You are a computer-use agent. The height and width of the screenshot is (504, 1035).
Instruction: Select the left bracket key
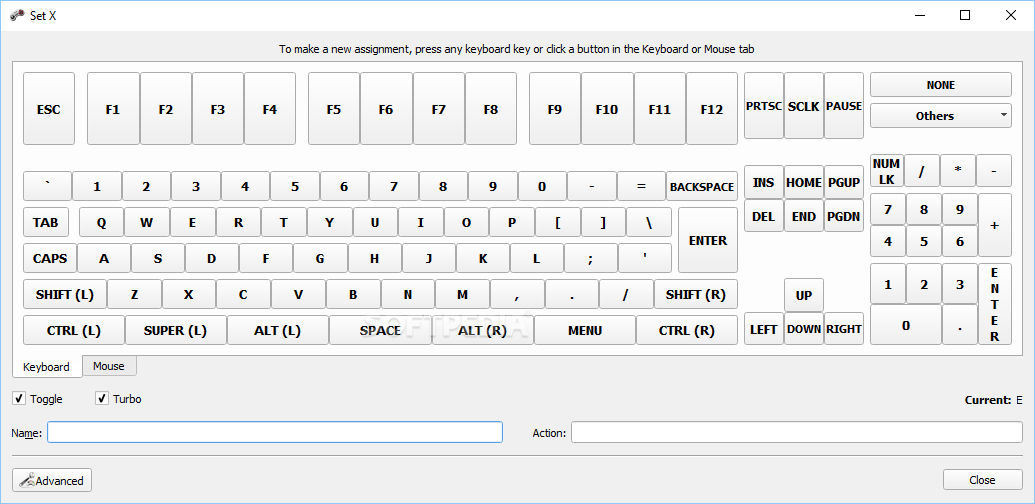click(x=558, y=222)
